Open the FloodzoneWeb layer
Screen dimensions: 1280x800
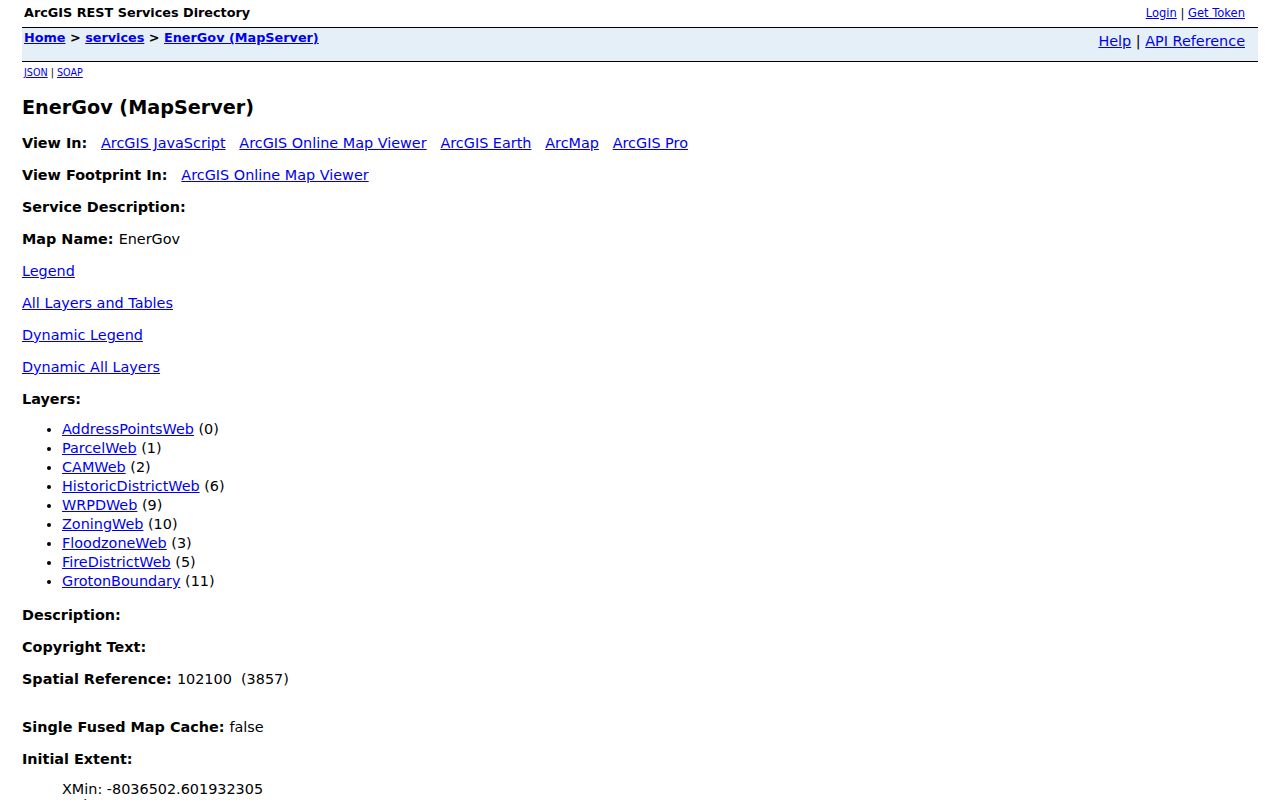[x=114, y=543]
